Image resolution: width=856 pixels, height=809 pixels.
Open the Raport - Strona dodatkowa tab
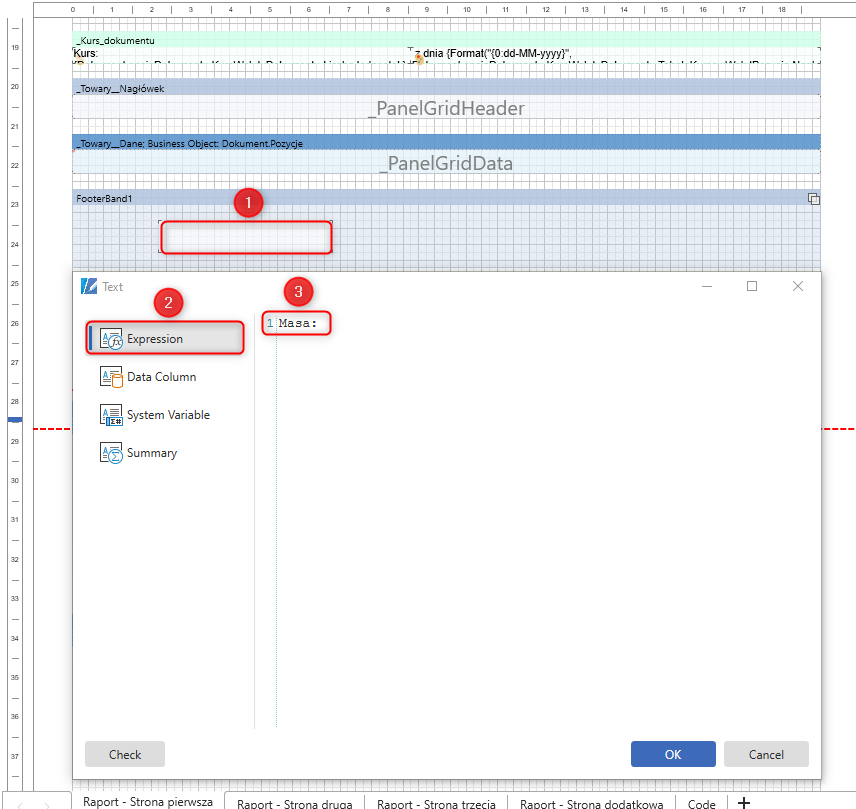(x=591, y=804)
